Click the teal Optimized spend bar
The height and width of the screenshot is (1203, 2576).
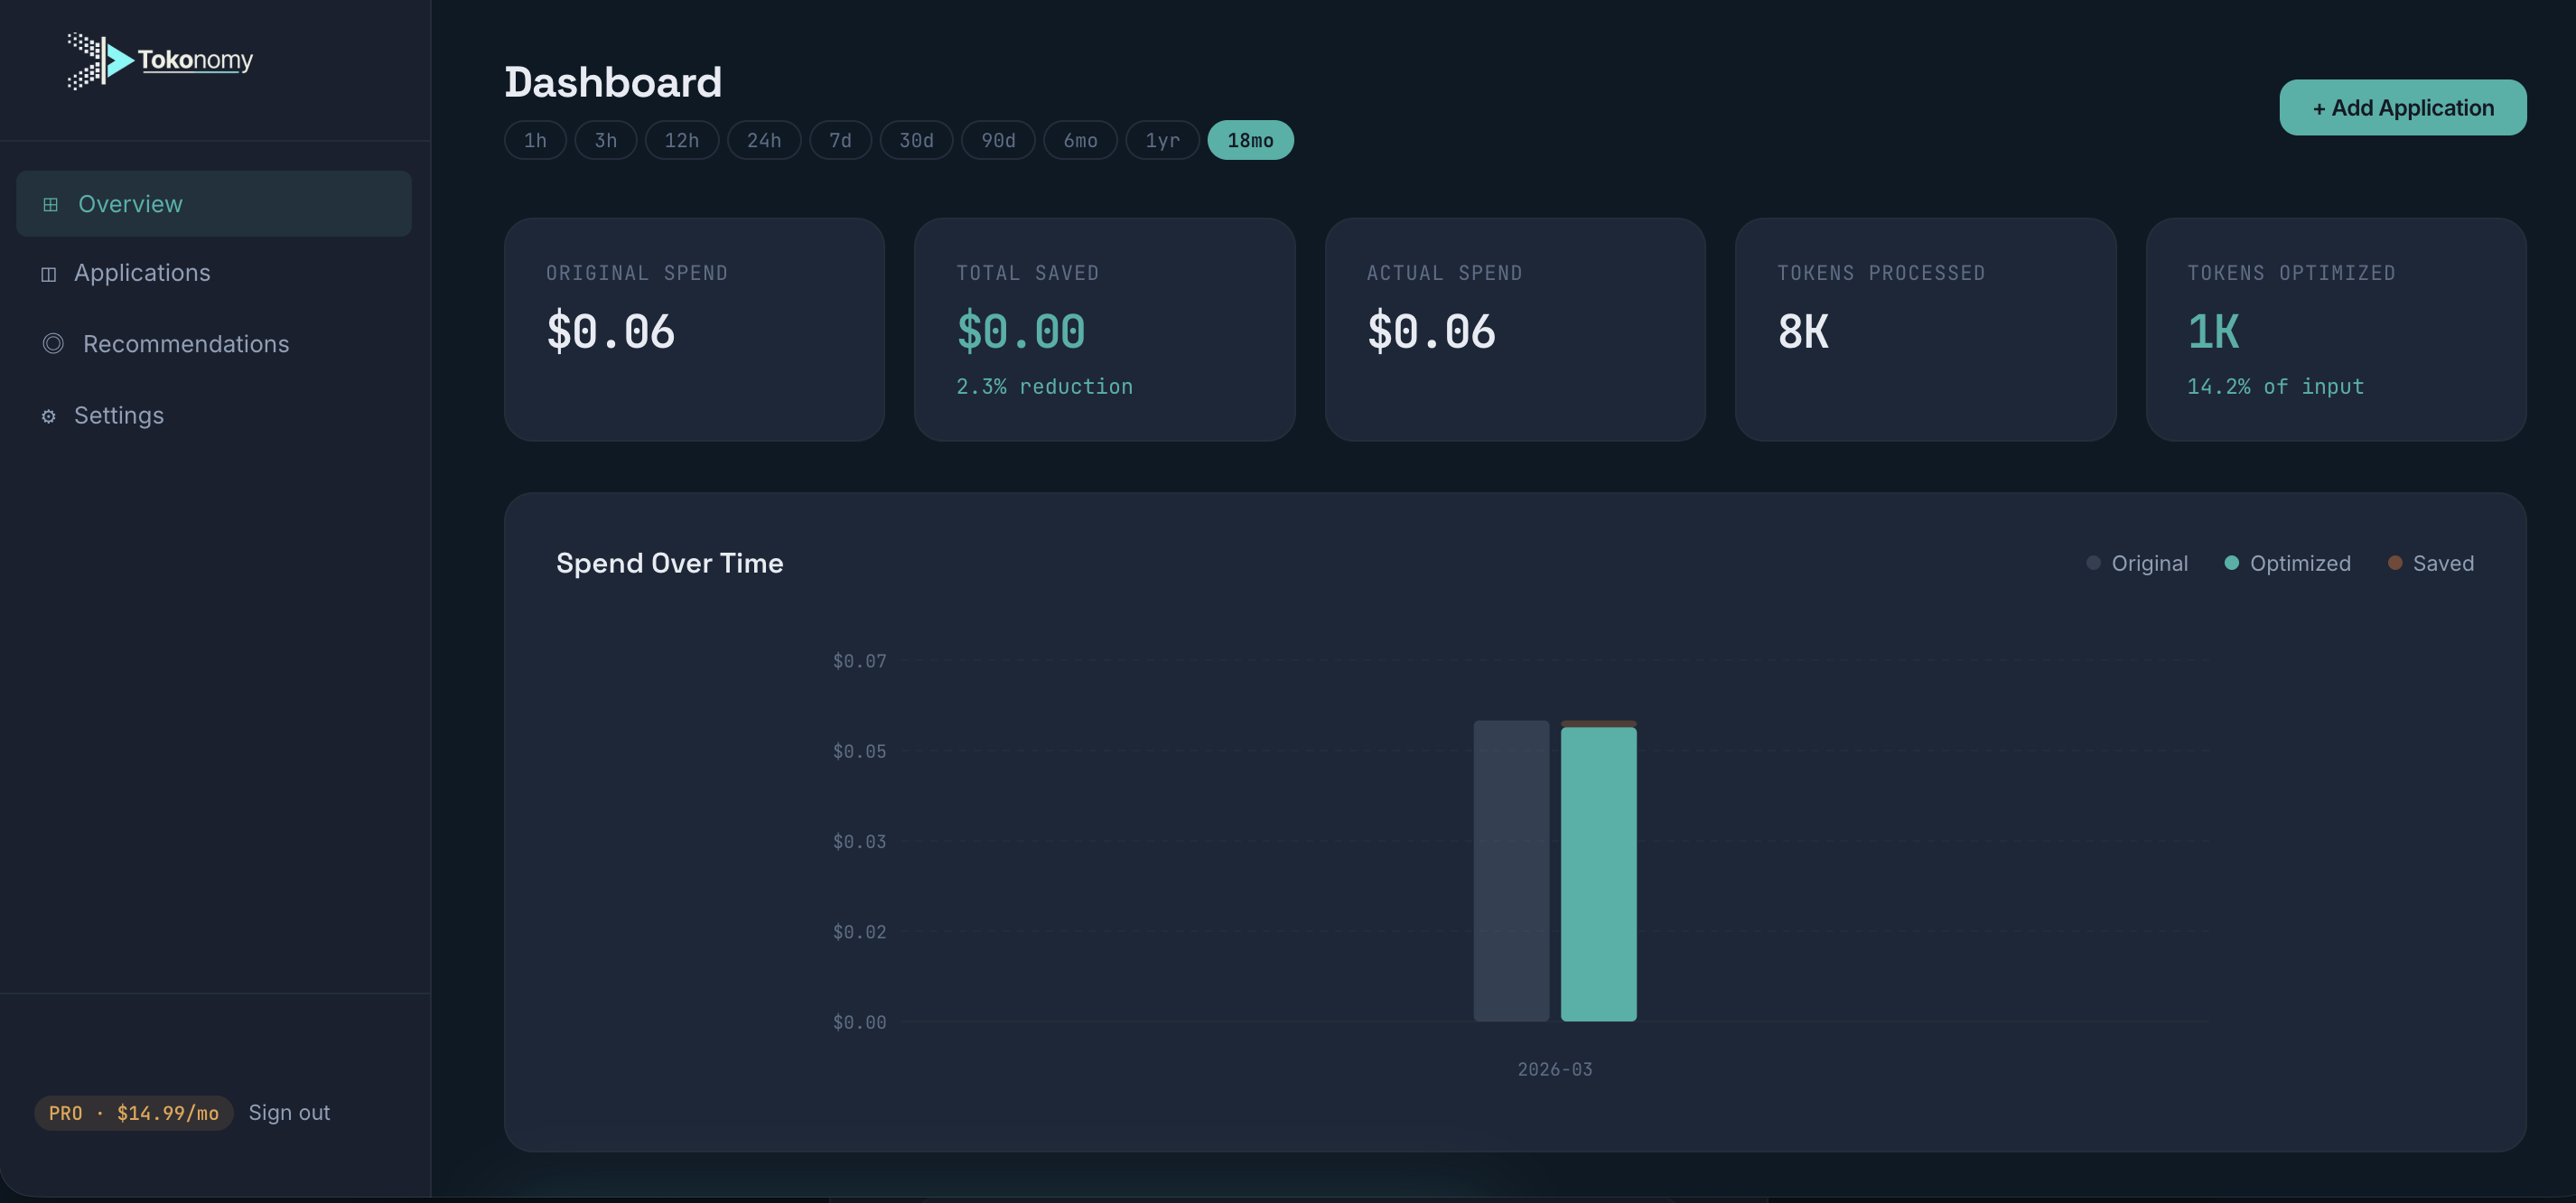[1598, 873]
